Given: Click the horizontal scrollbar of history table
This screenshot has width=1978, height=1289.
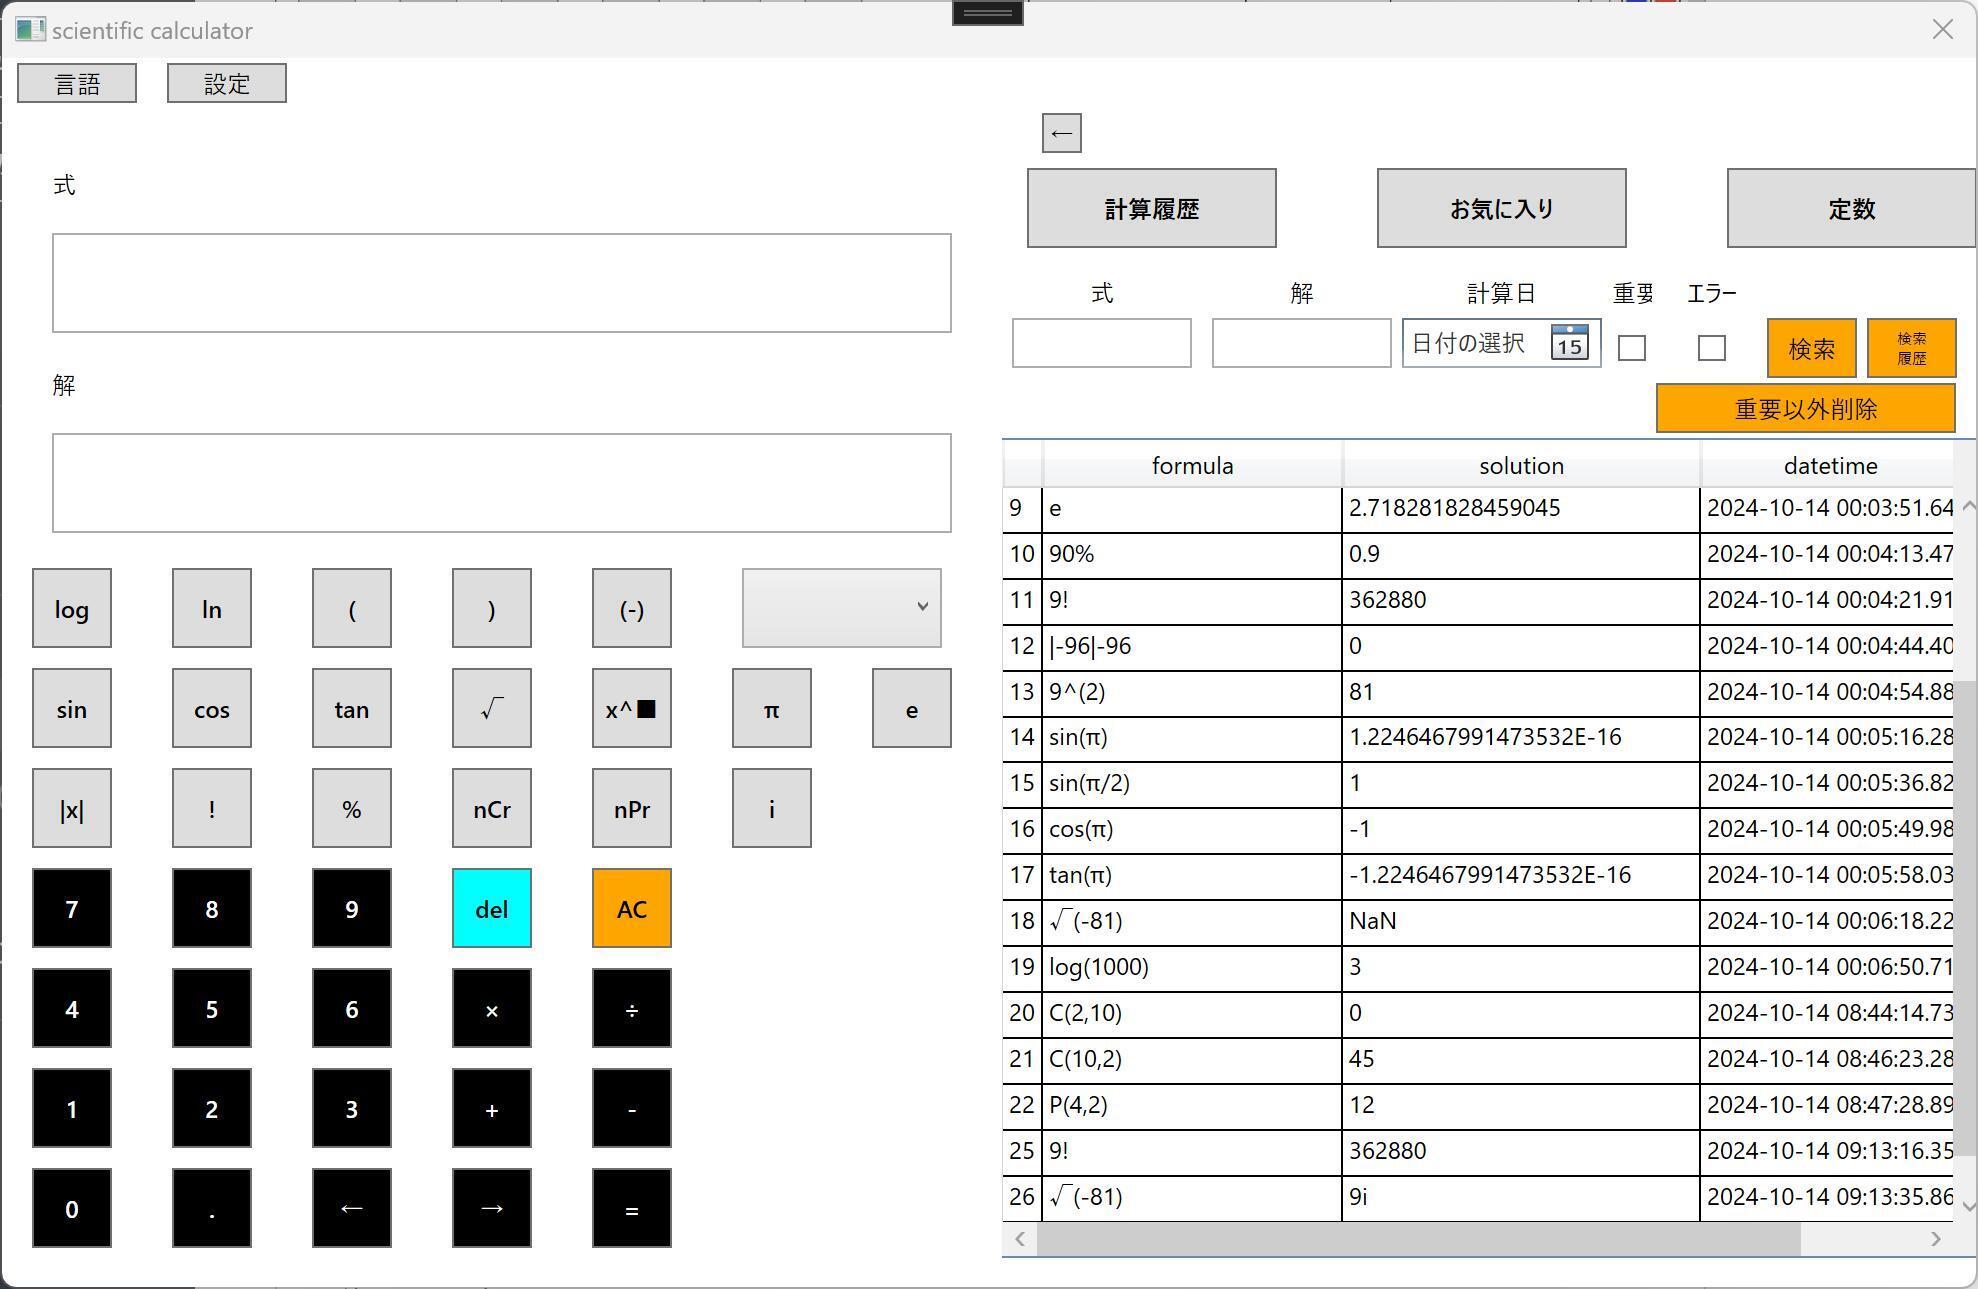Looking at the screenshot, I should pyautogui.click(x=1418, y=1239).
